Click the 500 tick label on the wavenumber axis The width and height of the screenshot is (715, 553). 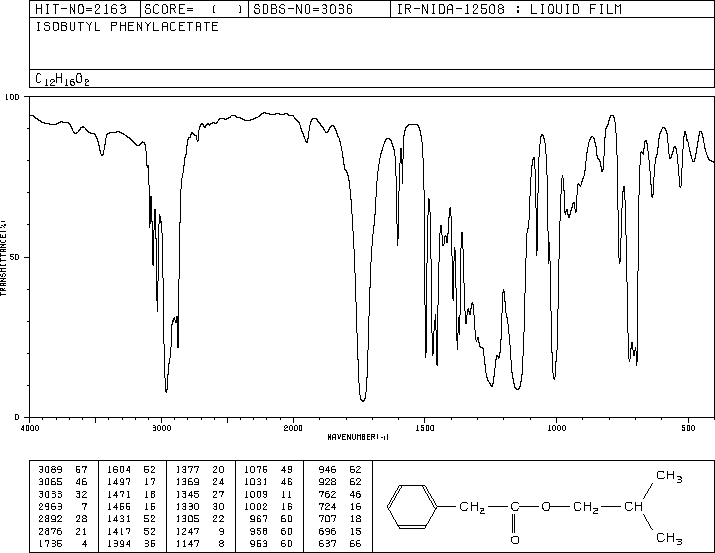tap(688, 428)
